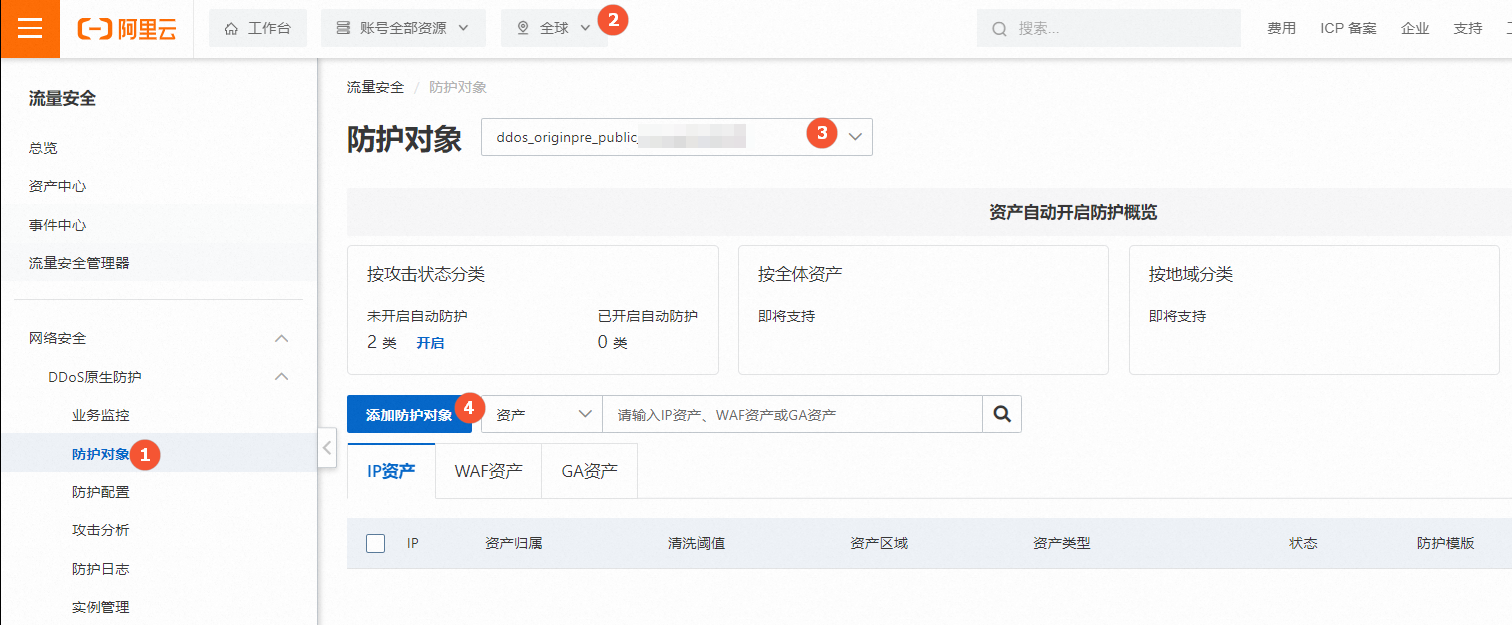Switch to the WAF资产 tab

coord(488,471)
